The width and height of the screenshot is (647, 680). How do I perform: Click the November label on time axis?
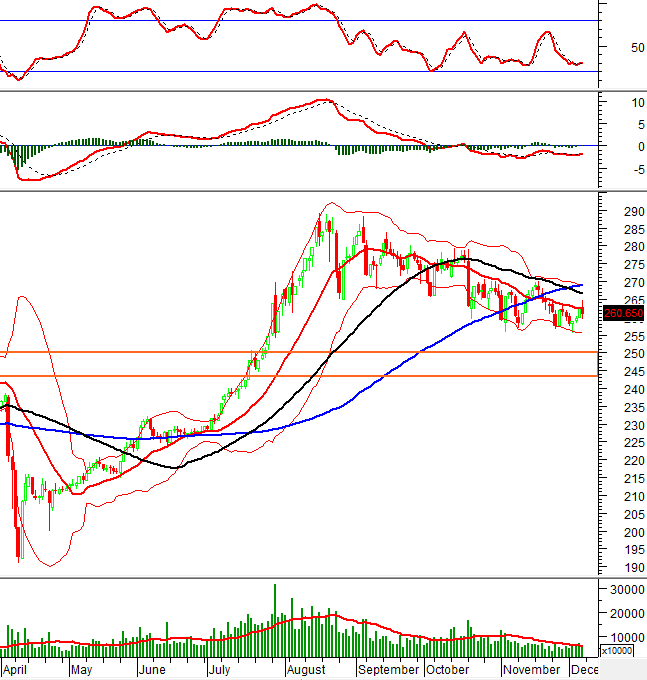coord(531,670)
